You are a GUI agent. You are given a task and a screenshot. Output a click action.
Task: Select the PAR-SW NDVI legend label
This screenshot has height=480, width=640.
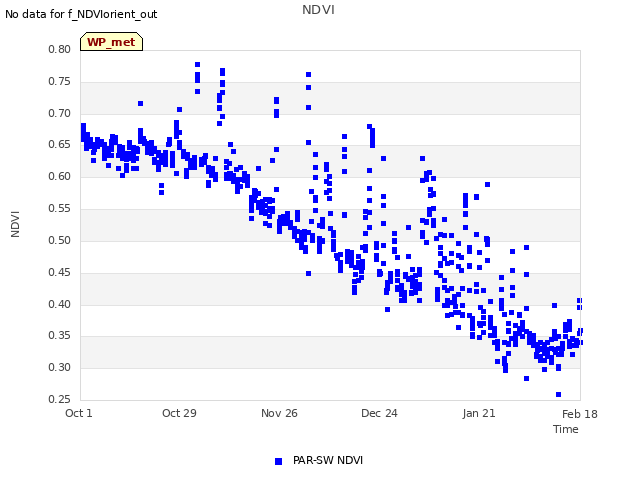[328, 460]
